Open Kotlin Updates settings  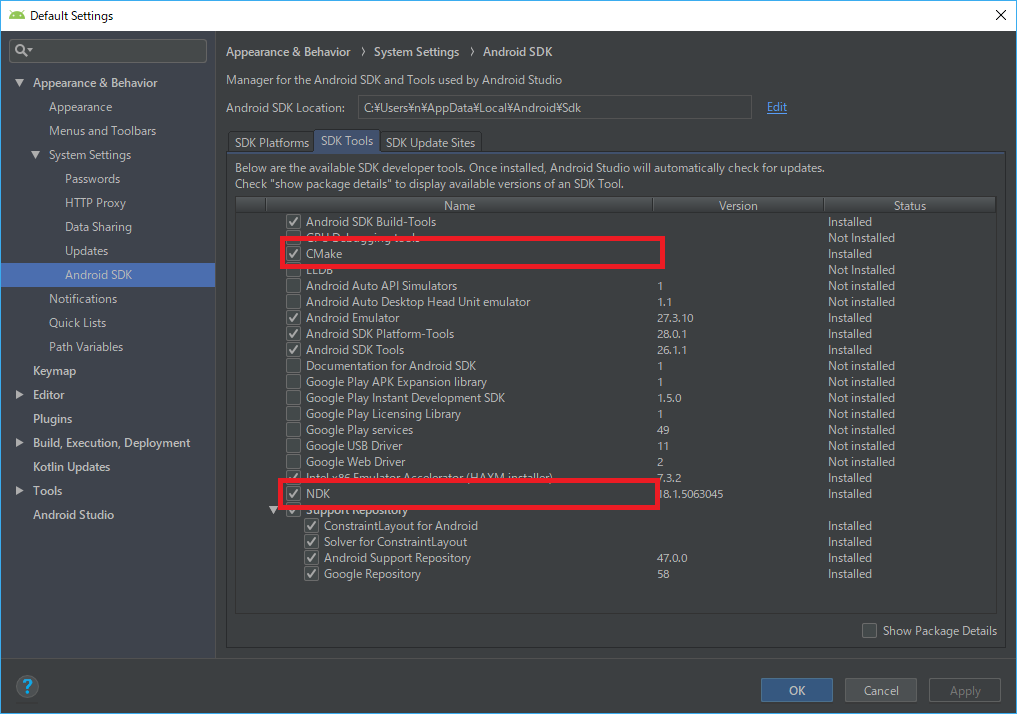click(71, 466)
